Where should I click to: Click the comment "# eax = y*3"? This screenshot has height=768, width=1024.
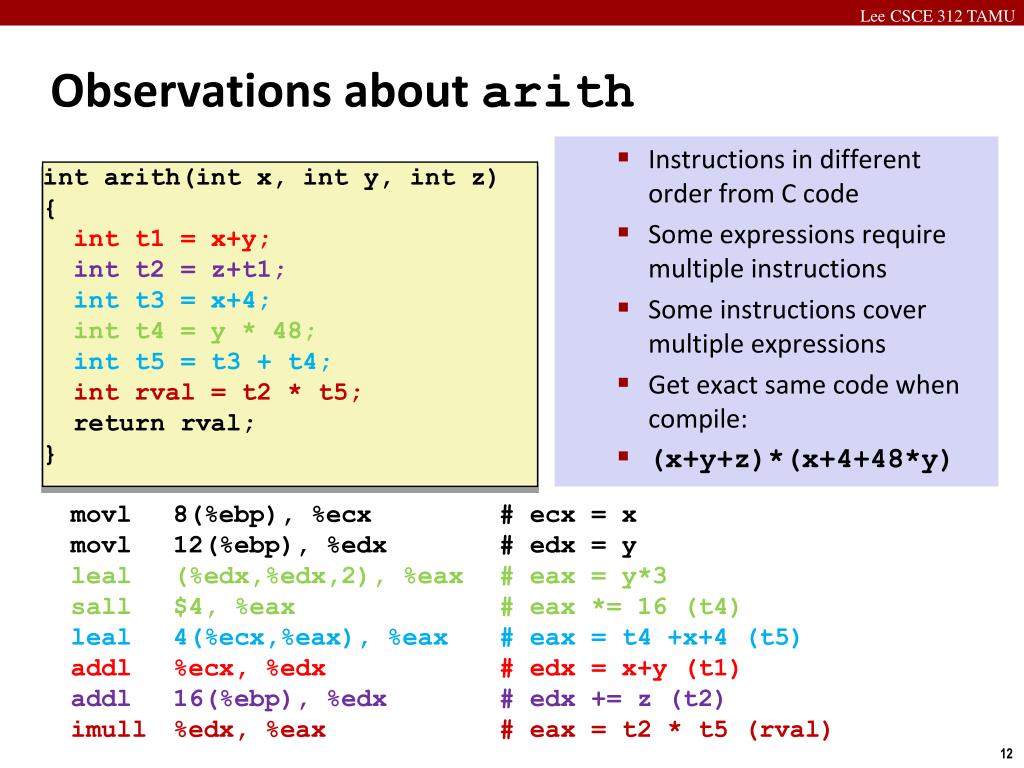(x=583, y=576)
